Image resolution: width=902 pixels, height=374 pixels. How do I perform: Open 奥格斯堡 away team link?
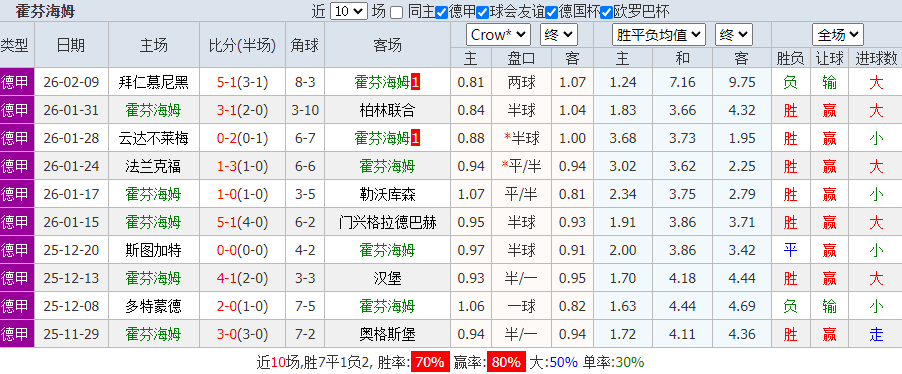[387, 334]
